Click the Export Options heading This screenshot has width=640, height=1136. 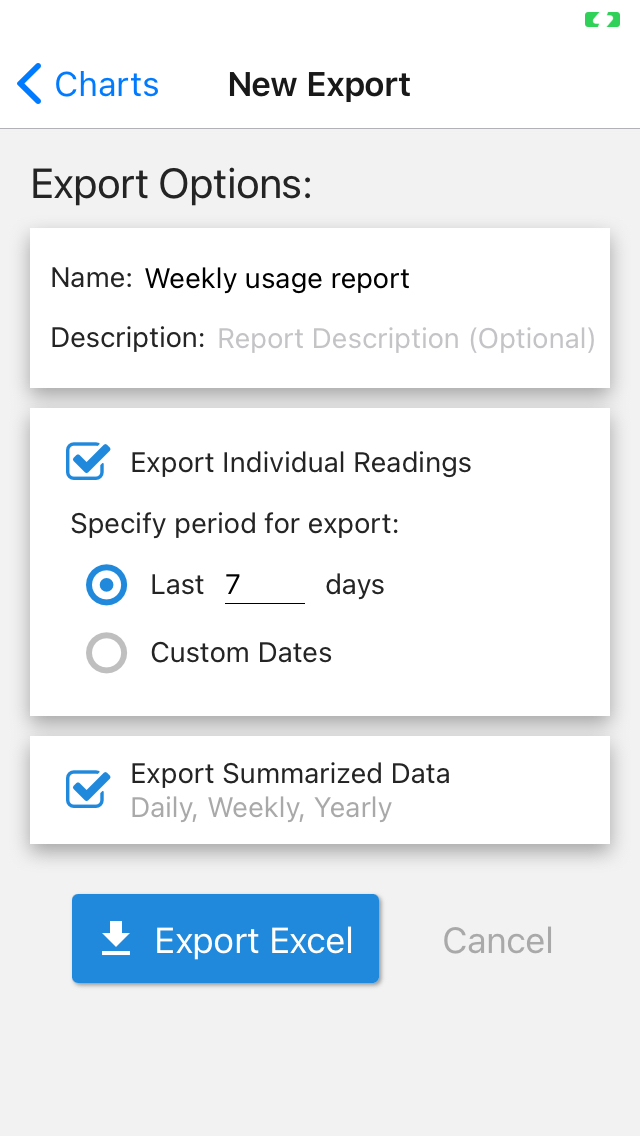[x=172, y=185]
